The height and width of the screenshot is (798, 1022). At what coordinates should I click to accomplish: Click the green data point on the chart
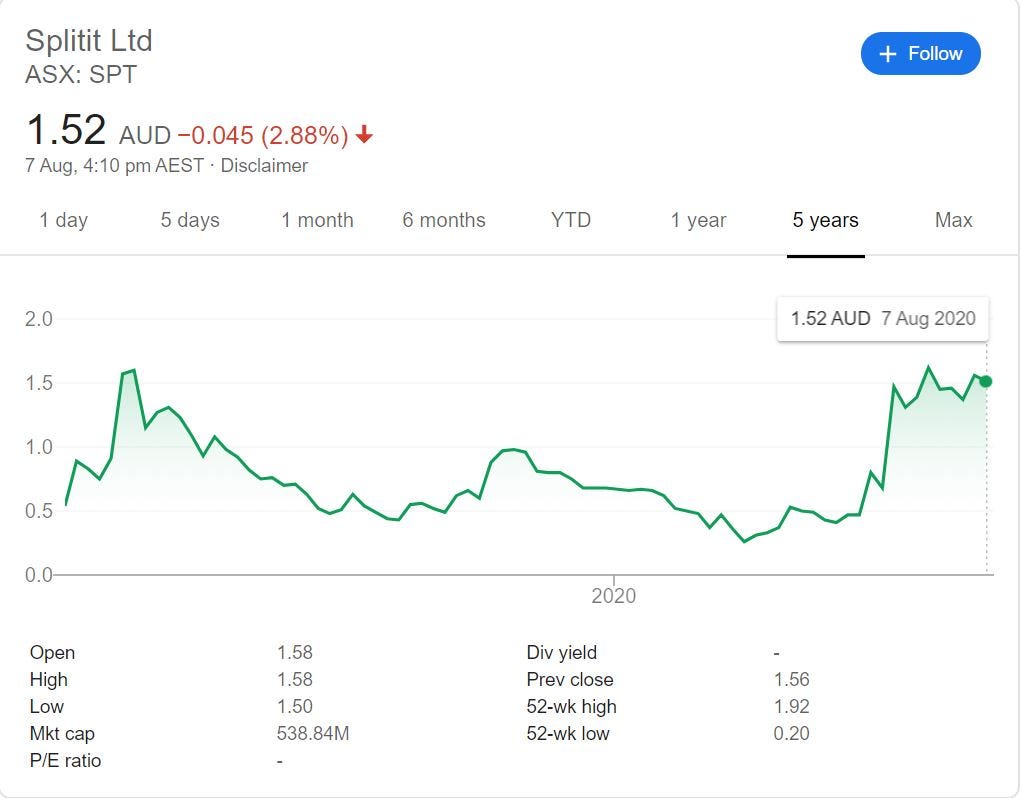pos(986,381)
